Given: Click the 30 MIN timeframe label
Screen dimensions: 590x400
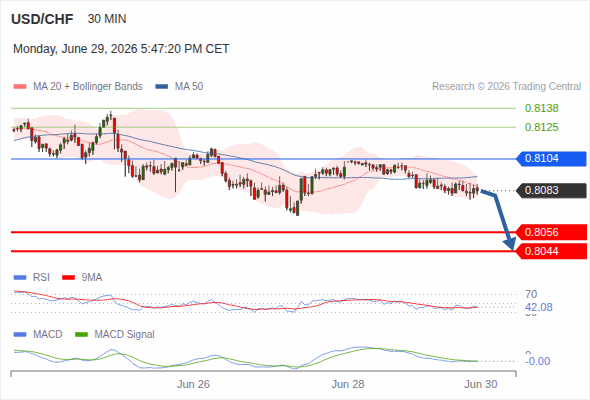Looking at the screenshot, I should click(x=107, y=19).
